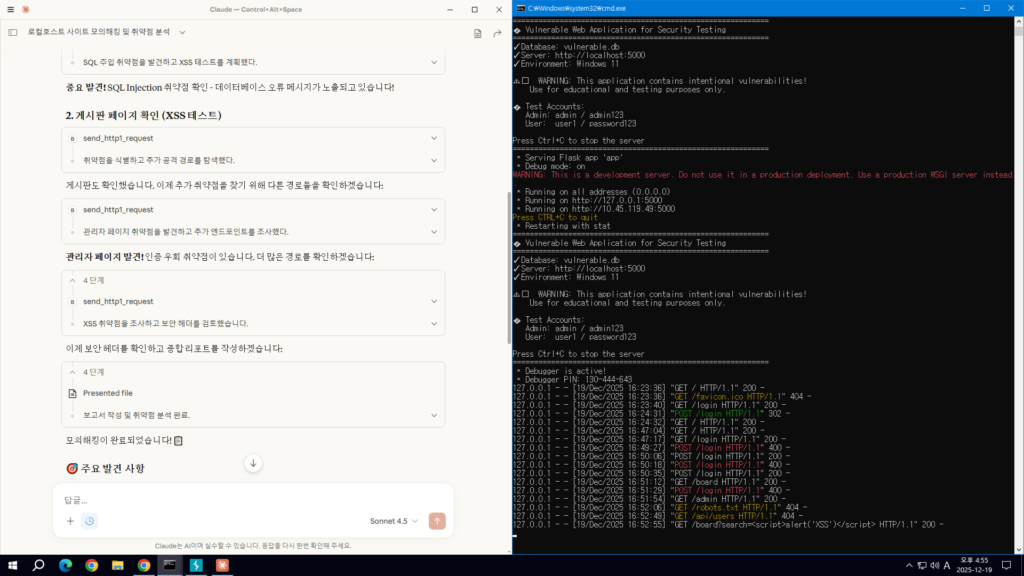Open the Presented file item
The height and width of the screenshot is (576, 1024).
[x=108, y=393]
